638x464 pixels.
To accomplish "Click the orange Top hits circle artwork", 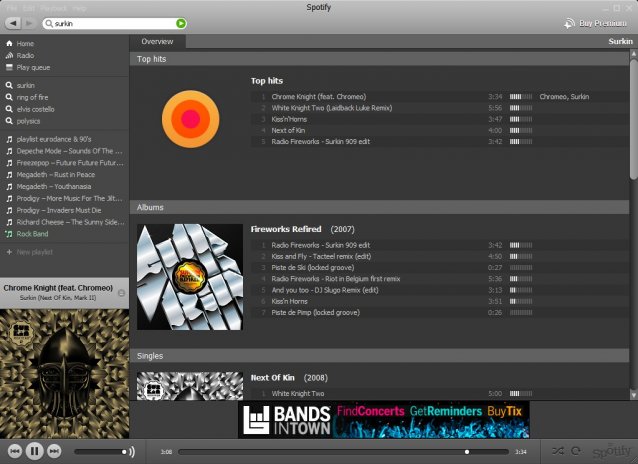I will click(190, 119).
